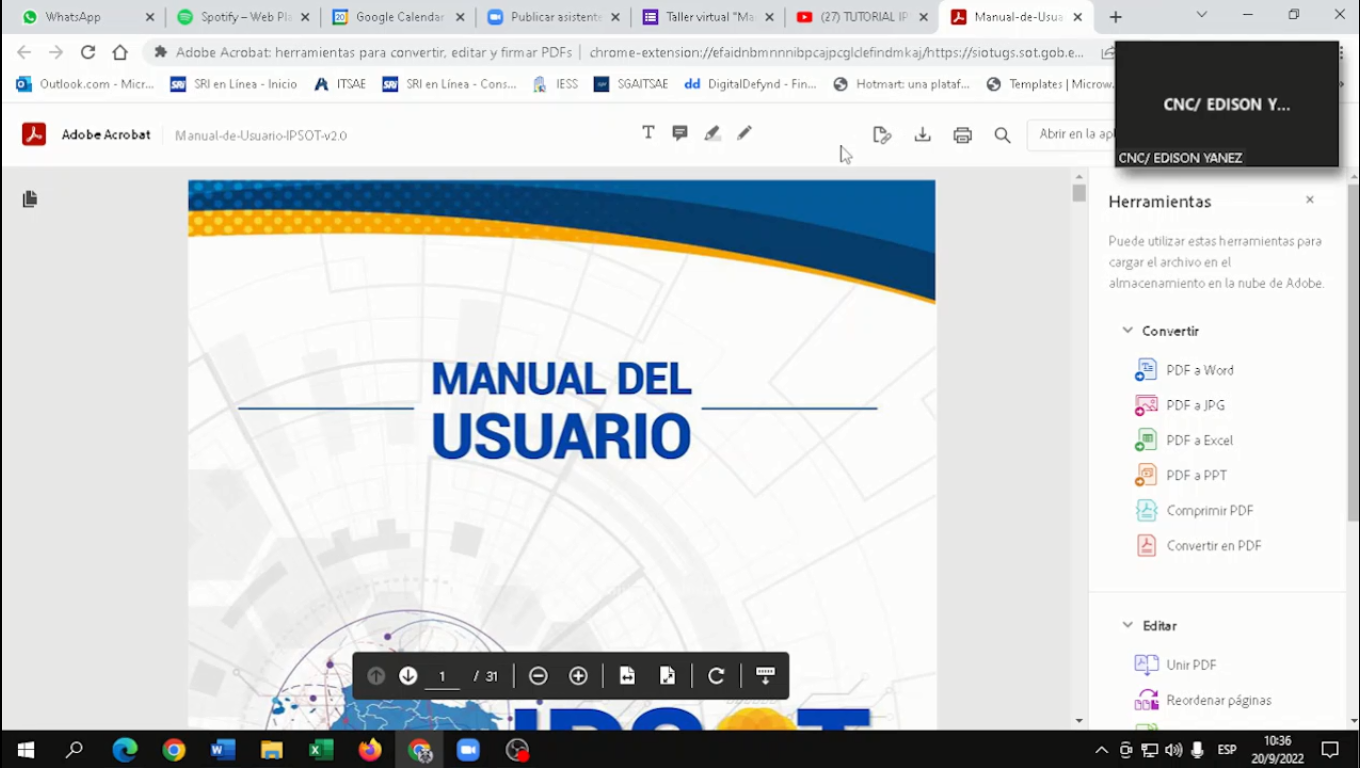The height and width of the screenshot is (768, 1360).
Task: Switch to the Spotify Web Player tab
Action: tap(238, 17)
